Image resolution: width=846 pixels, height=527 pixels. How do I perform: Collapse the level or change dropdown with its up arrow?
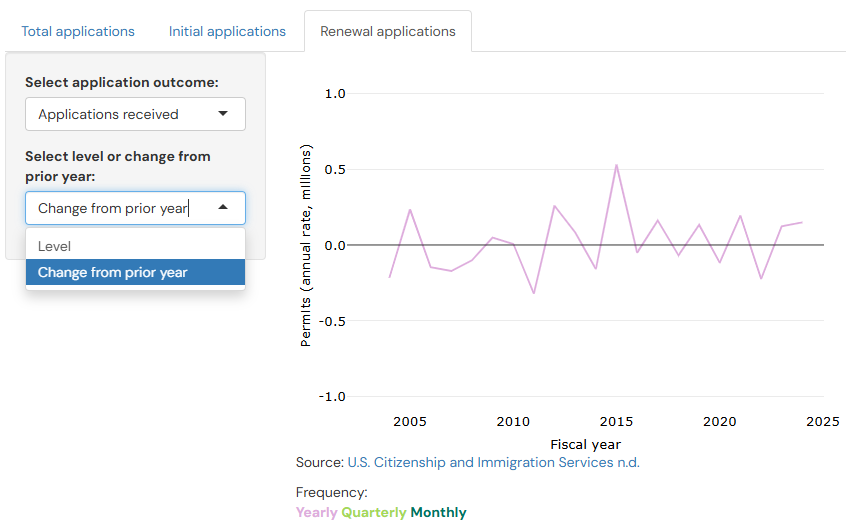pos(223,208)
